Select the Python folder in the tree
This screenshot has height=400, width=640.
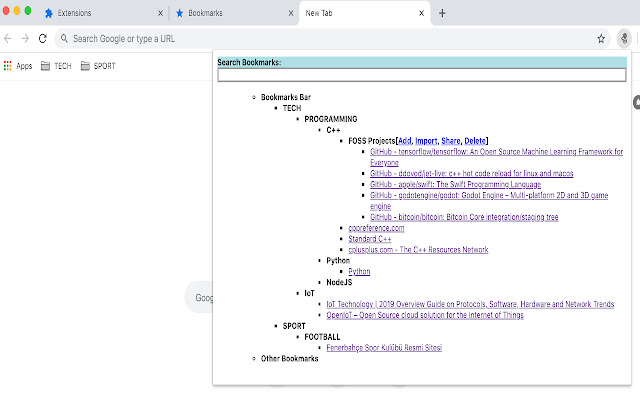pos(338,260)
